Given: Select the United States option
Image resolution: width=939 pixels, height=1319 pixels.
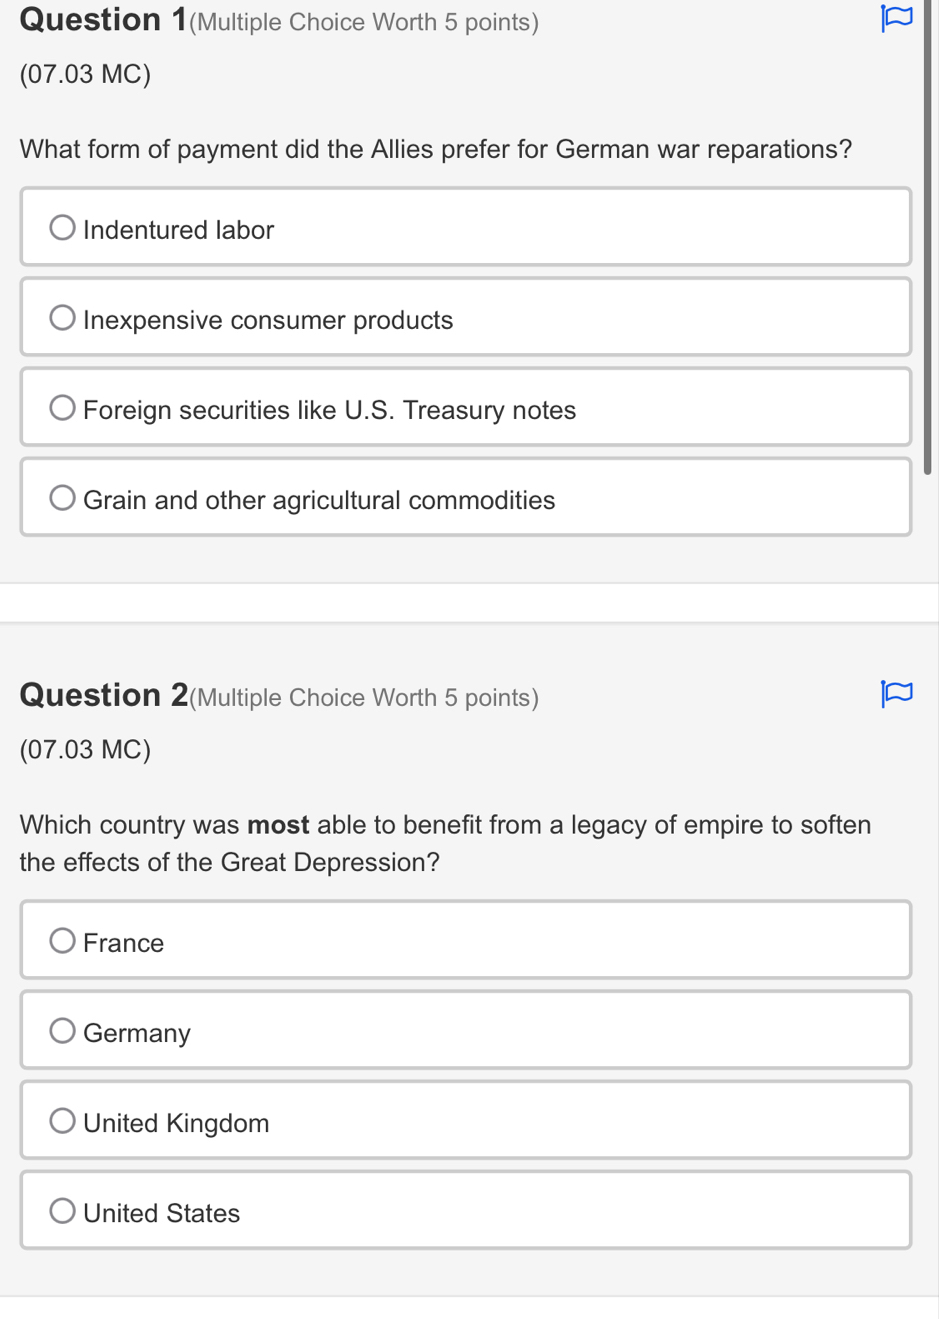Looking at the screenshot, I should [x=63, y=1211].
